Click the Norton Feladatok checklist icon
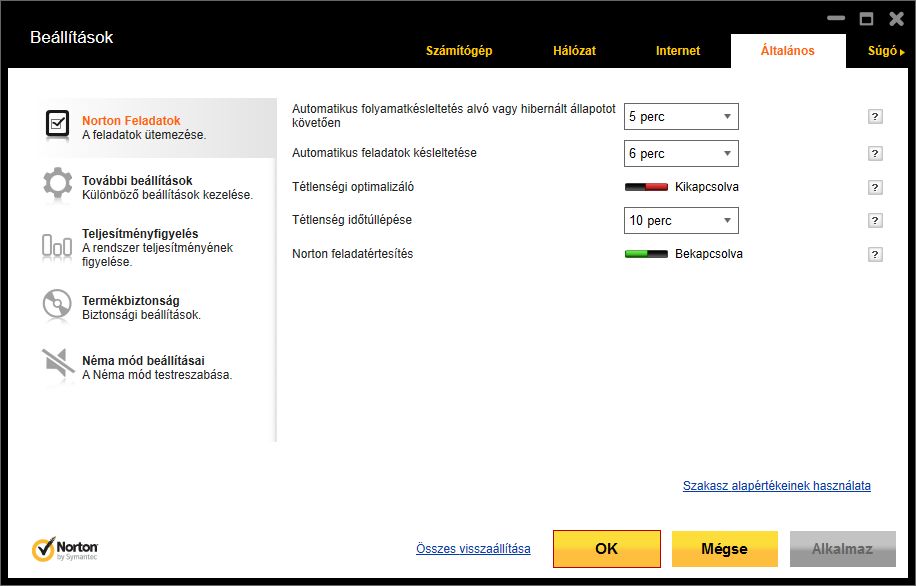The image size is (916, 586). 57,124
